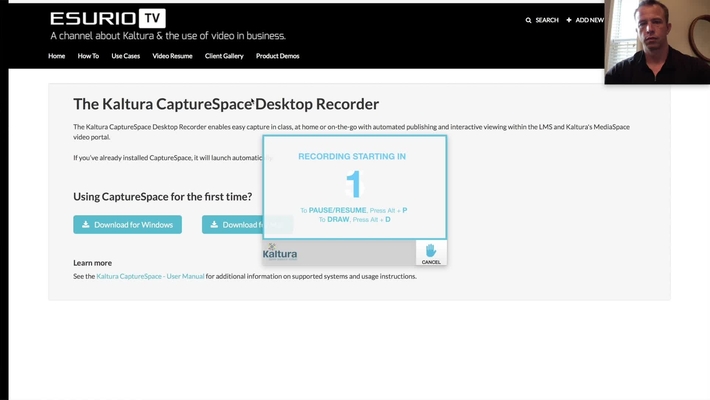Click the webcam video thumbnail
Viewport: 710px width, 400px height.
pyautogui.click(x=657, y=42)
